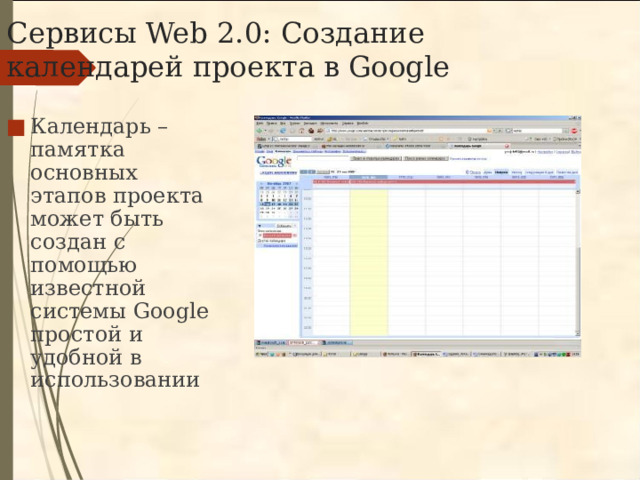Click the Календарь taskbar window button
Image resolution: width=640 pixels, height=480 pixels.
426,354
